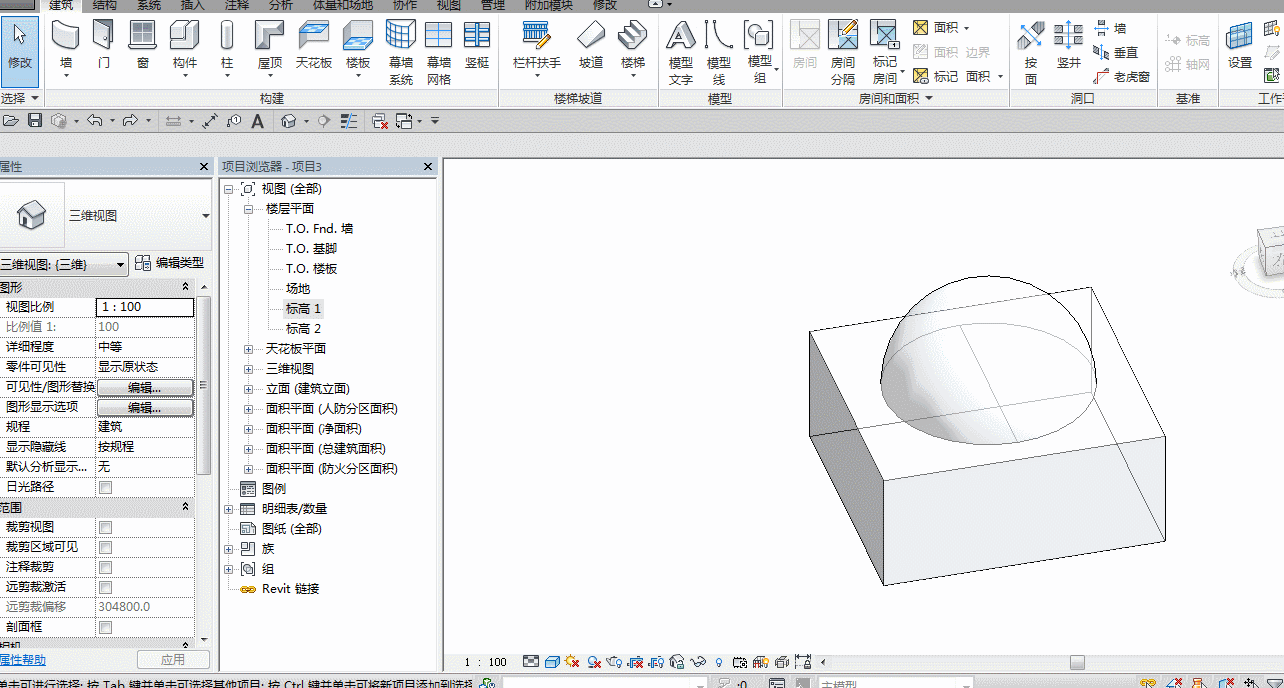Open the 注释 ribbon tab
The width and height of the screenshot is (1284, 688).
click(237, 5)
